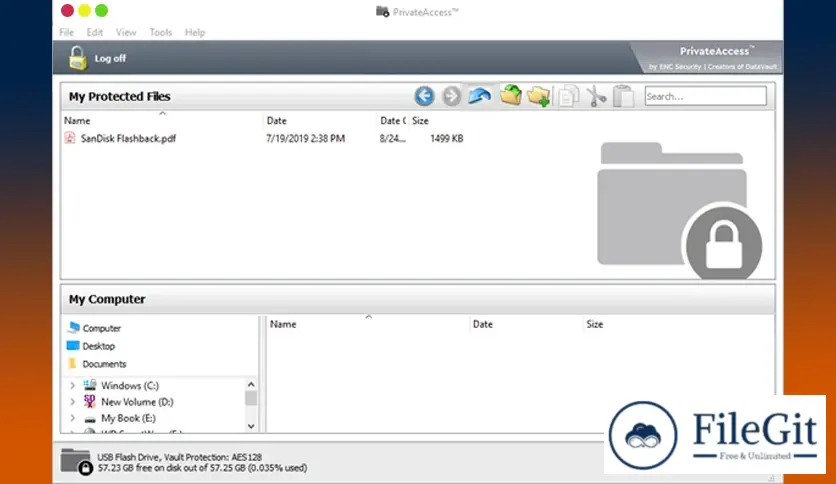Select Documents in the My Computer tree
The height and width of the screenshot is (484, 836).
(x=104, y=364)
